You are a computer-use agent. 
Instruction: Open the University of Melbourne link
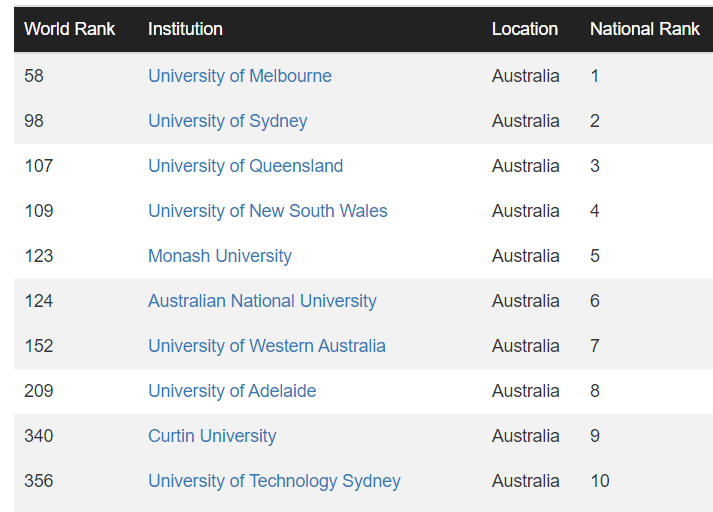tap(240, 76)
